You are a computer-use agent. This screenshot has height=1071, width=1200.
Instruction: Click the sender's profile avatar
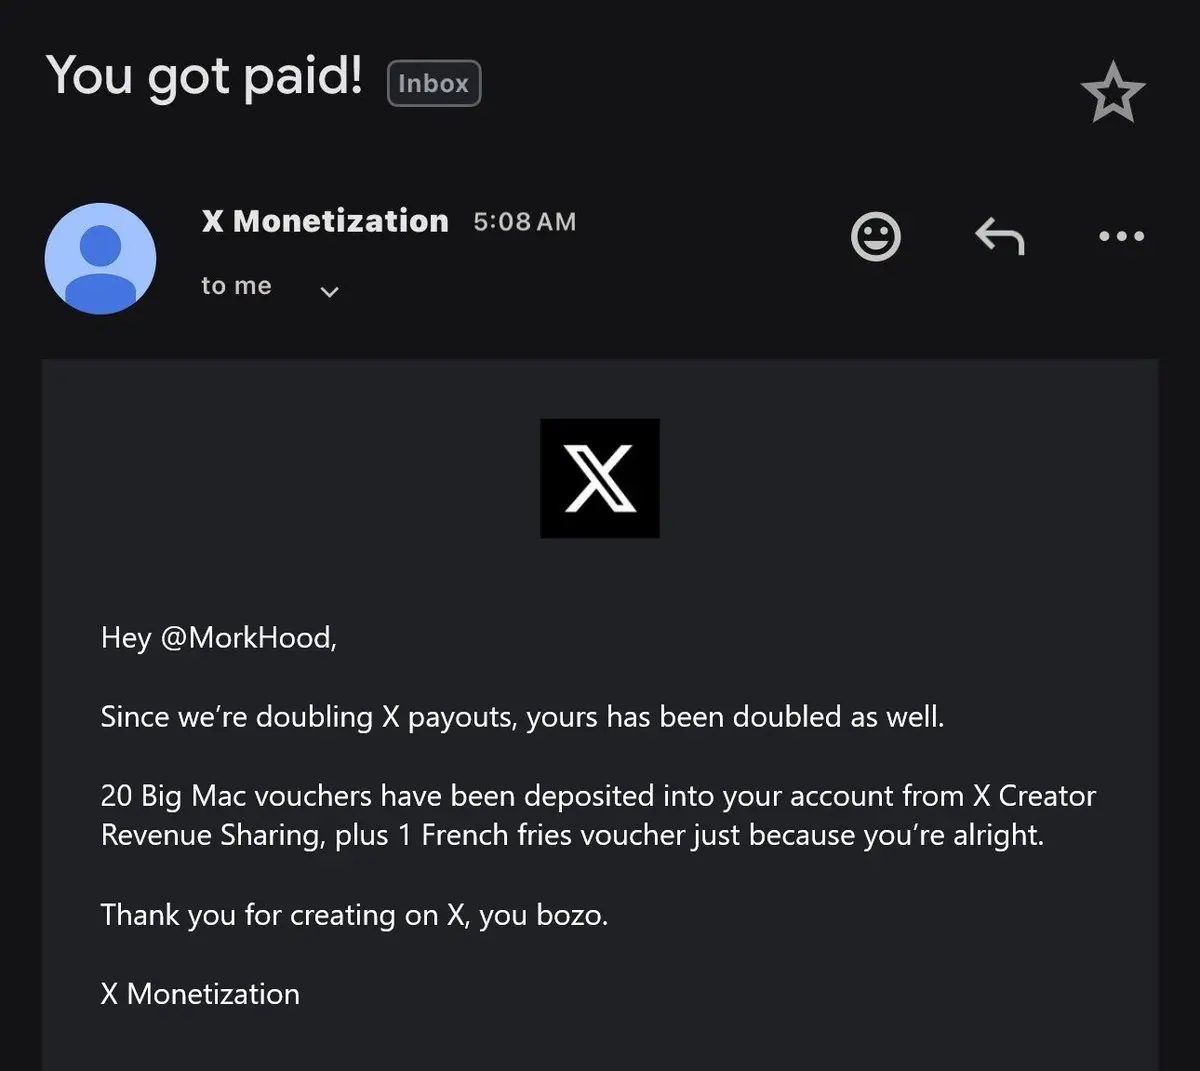coord(100,258)
